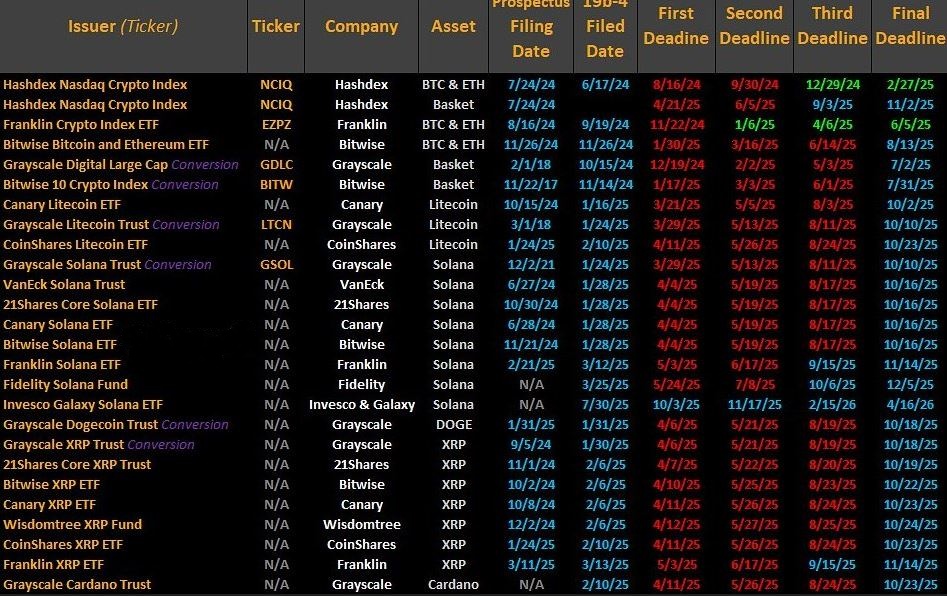Viewport: 947px width, 596px height.
Task: Select the Asset column header
Action: (x=454, y=27)
